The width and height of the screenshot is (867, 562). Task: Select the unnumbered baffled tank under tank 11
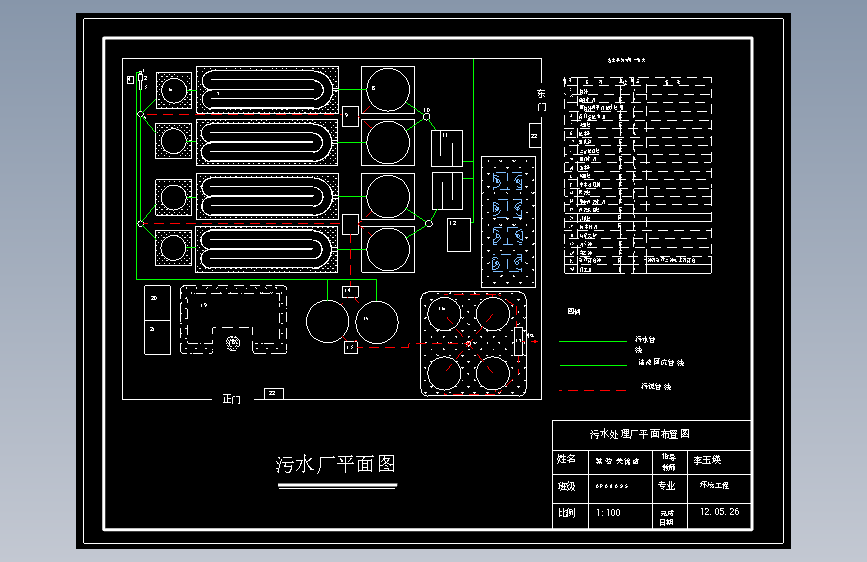point(447,191)
